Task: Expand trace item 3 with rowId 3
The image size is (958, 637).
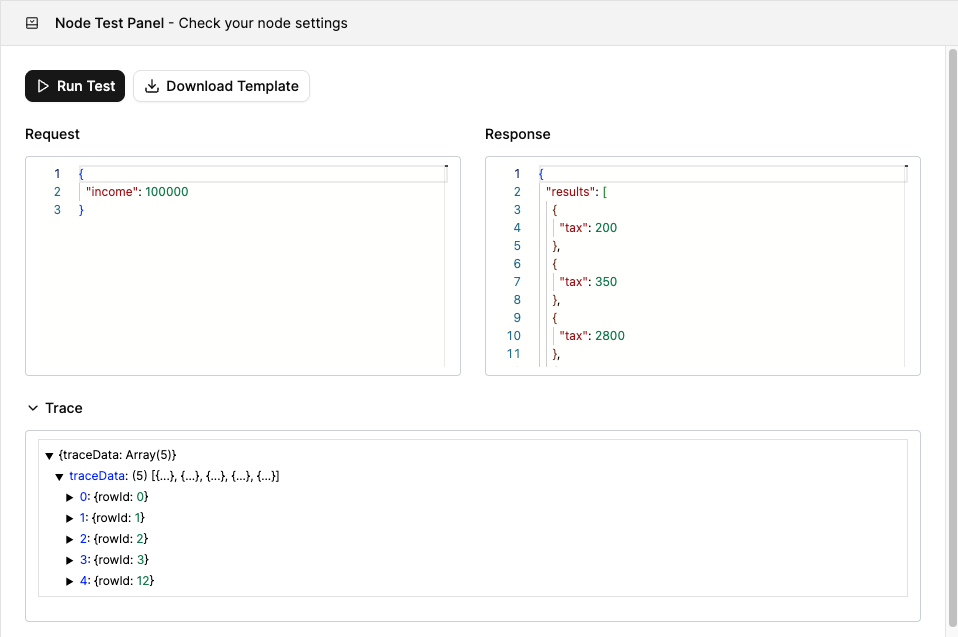Action: (70, 560)
